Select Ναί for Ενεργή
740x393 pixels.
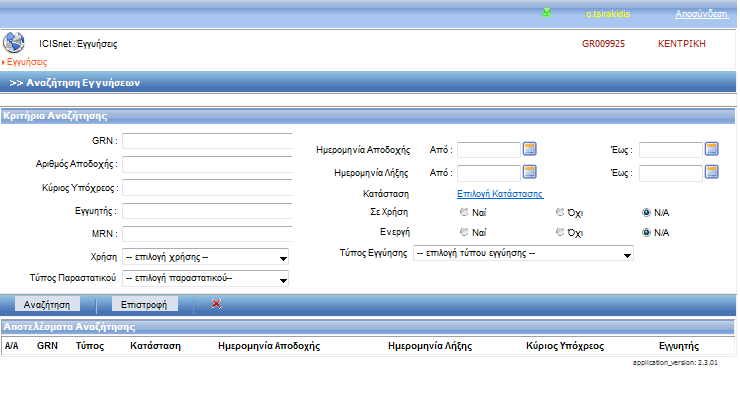click(464, 232)
